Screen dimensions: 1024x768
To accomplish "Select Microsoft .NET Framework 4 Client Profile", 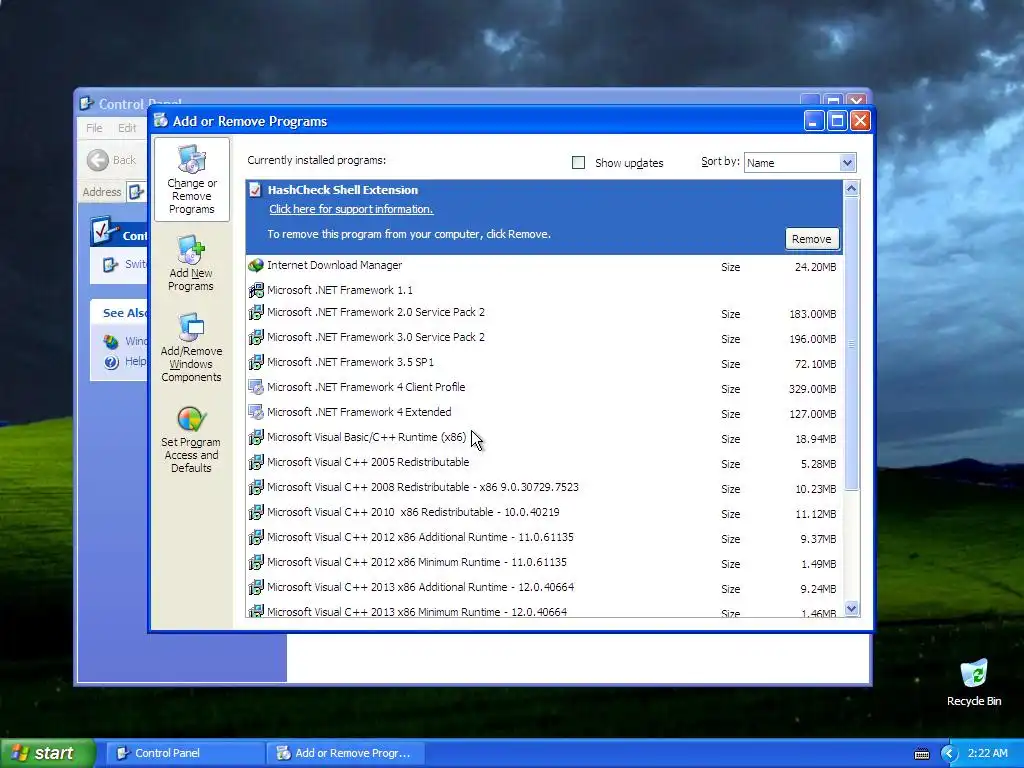I will 545,387.
